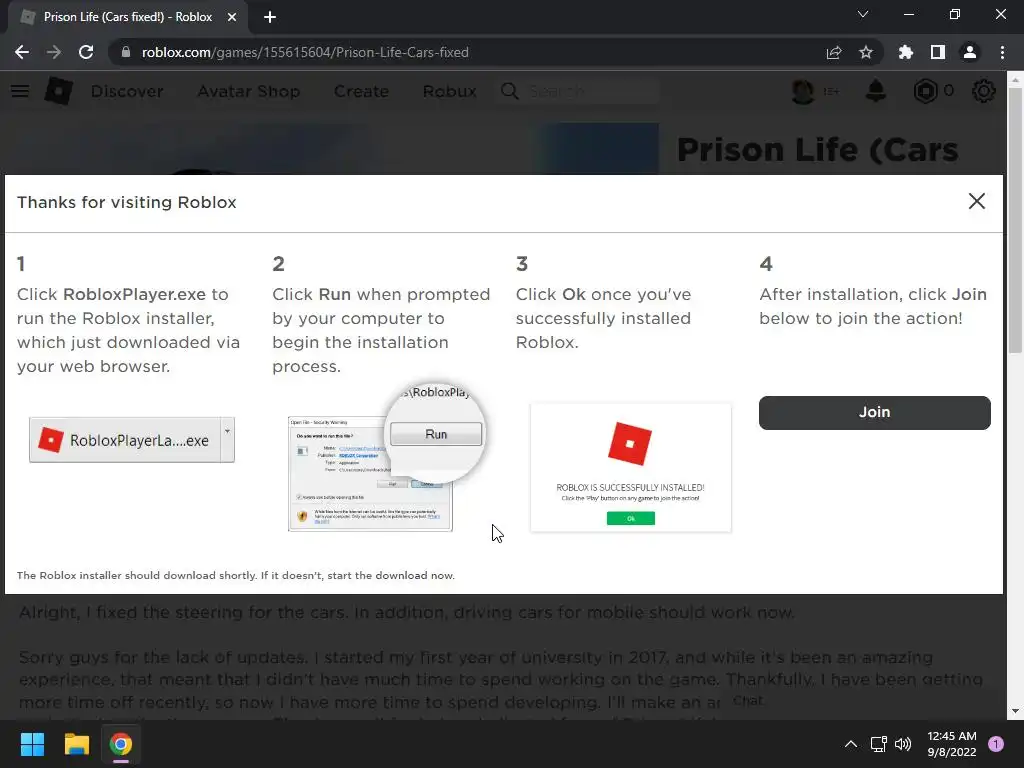This screenshot has width=1024, height=768.
Task: Click the Run prompt illustration image
Action: coord(385,458)
